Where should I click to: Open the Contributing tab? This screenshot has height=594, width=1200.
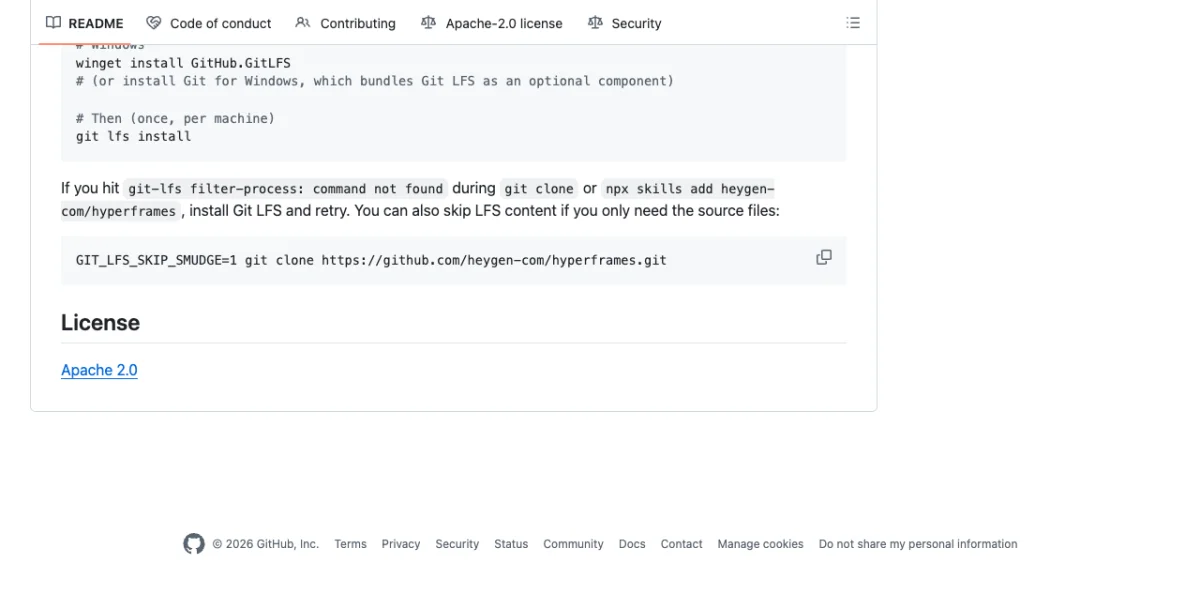[x=345, y=23]
